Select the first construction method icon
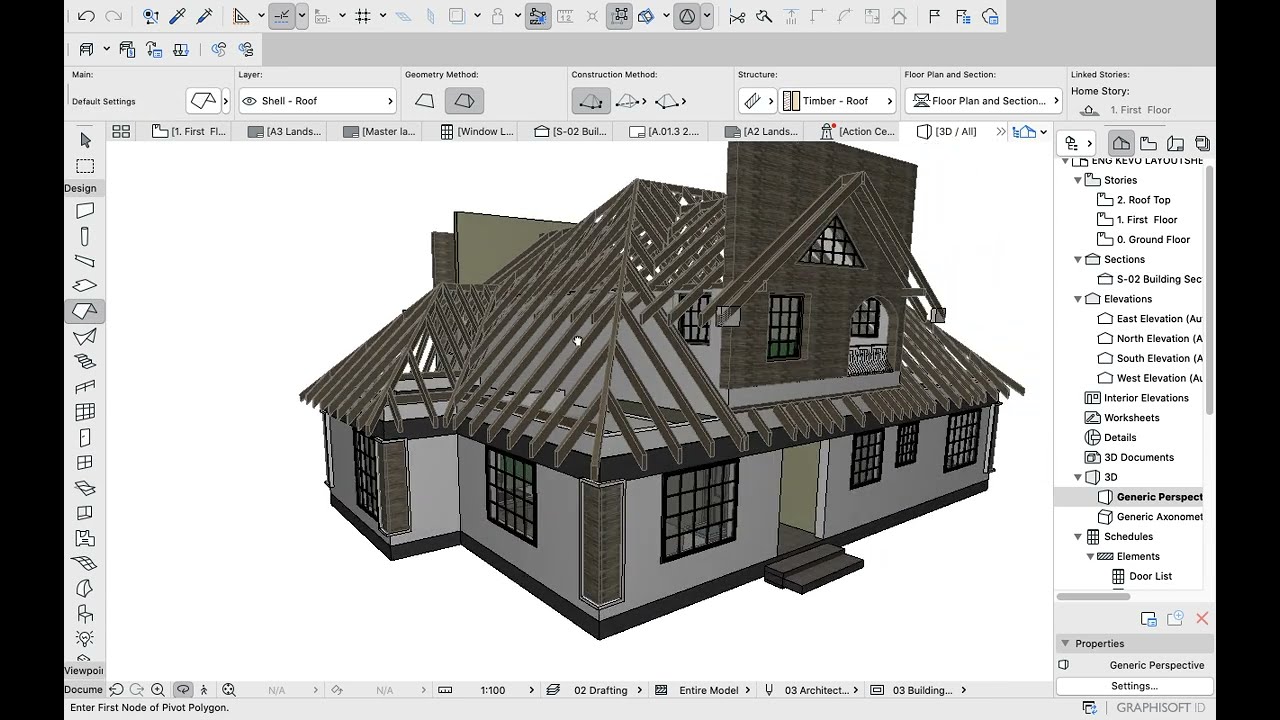Image resolution: width=1280 pixels, height=720 pixels. tap(591, 101)
